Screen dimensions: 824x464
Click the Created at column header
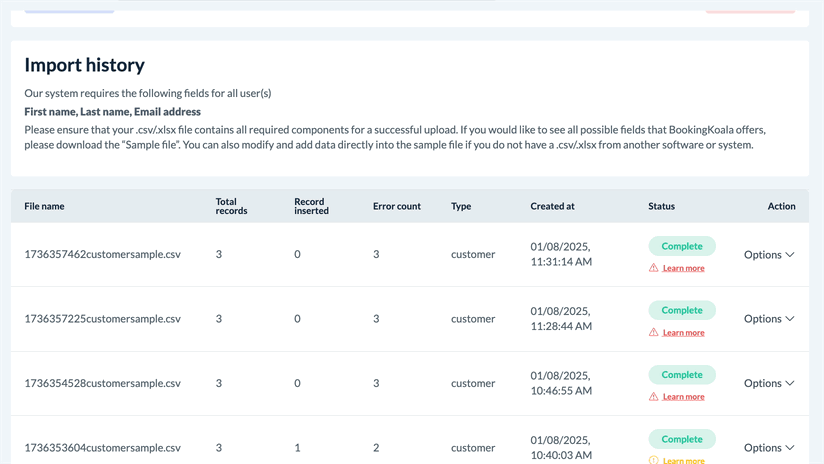click(x=552, y=206)
